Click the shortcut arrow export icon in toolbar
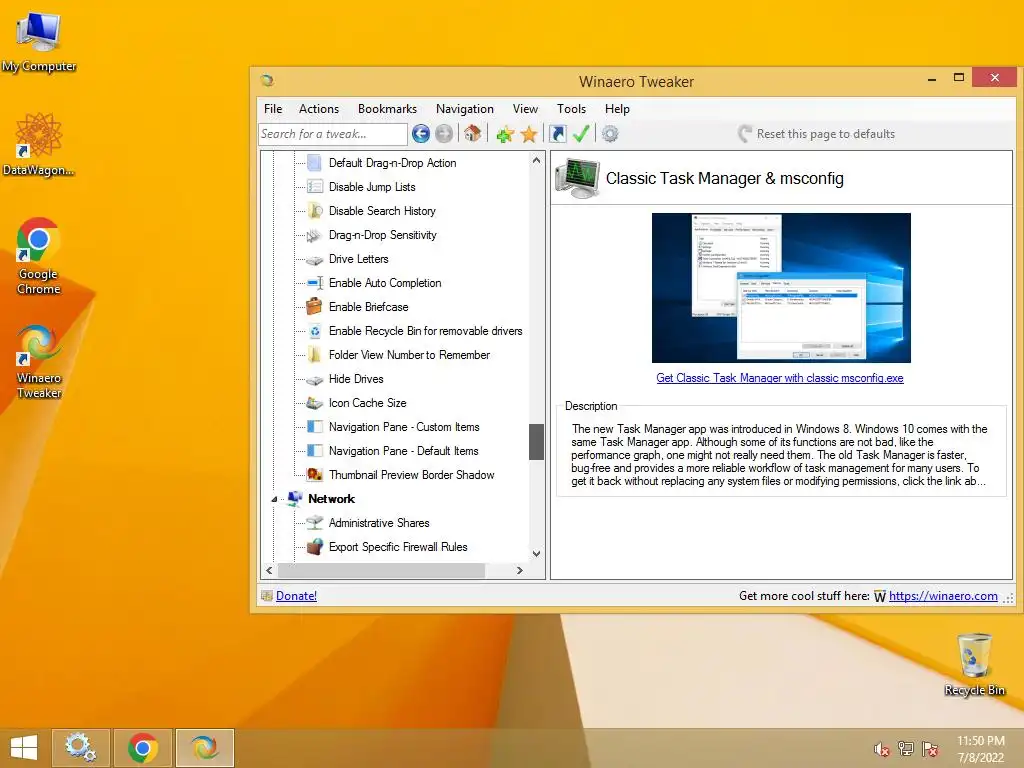Viewport: 1024px width, 768px height. (x=558, y=134)
